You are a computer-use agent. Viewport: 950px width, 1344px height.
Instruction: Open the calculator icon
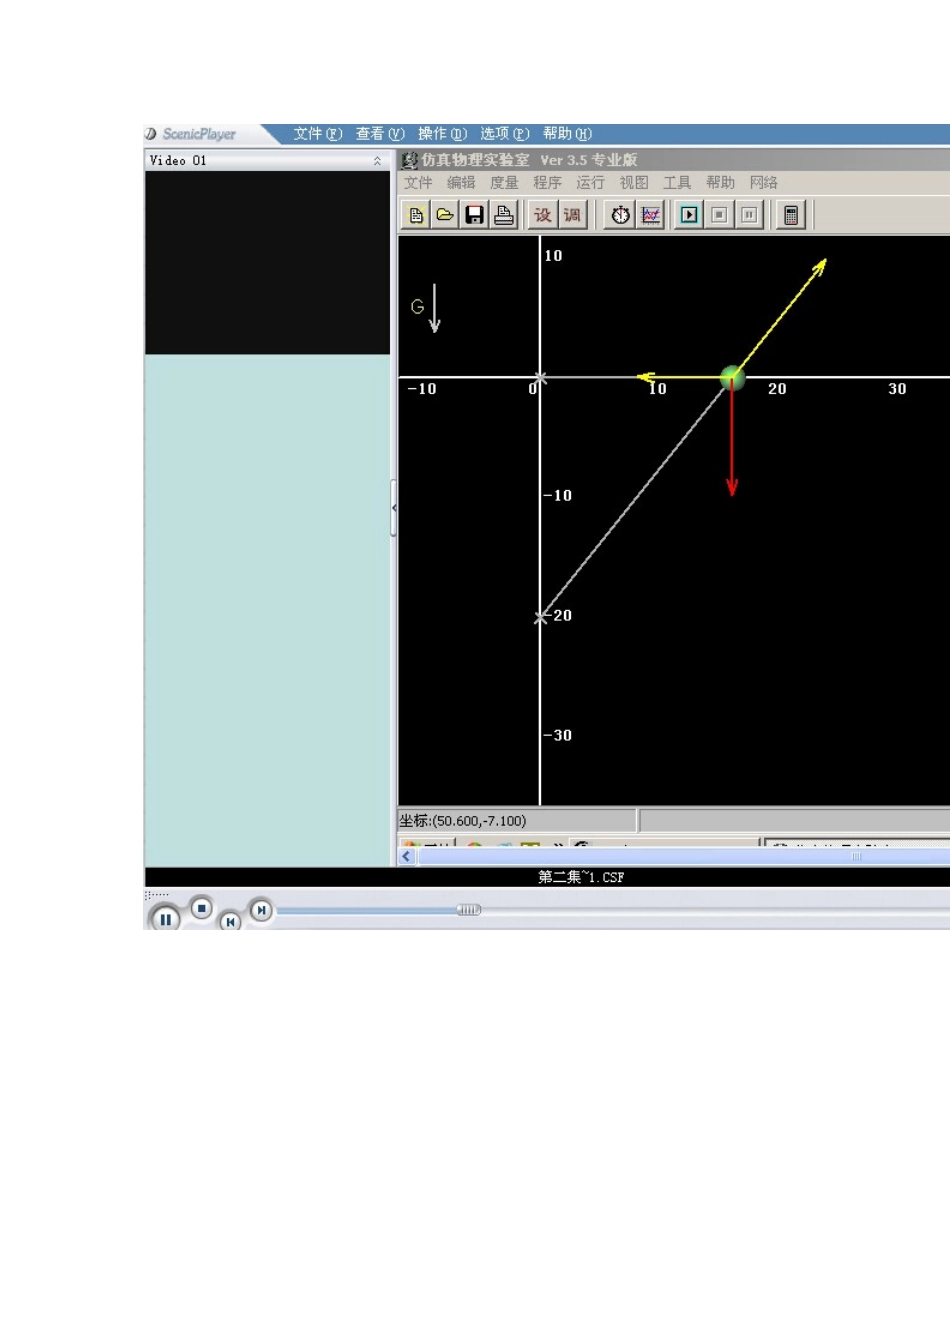[791, 215]
